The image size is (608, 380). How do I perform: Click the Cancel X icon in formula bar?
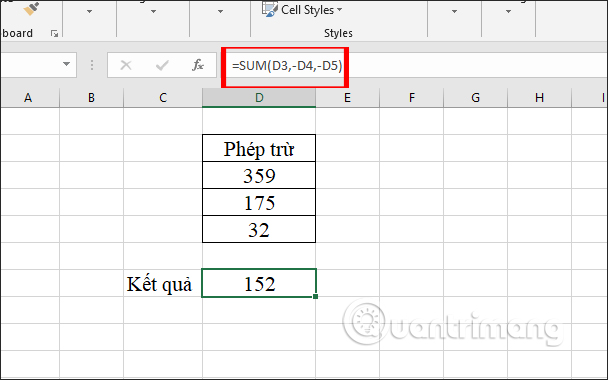[x=126, y=65]
